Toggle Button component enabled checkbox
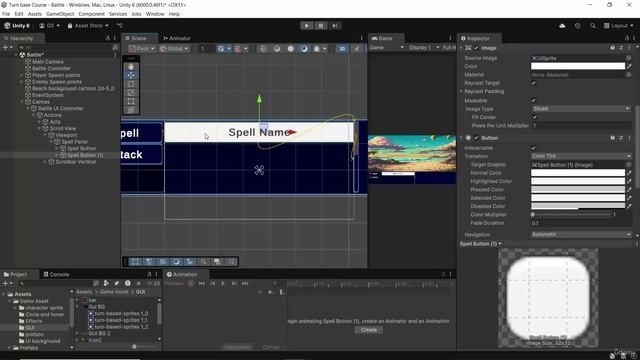The height and width of the screenshot is (360, 640). point(476,138)
